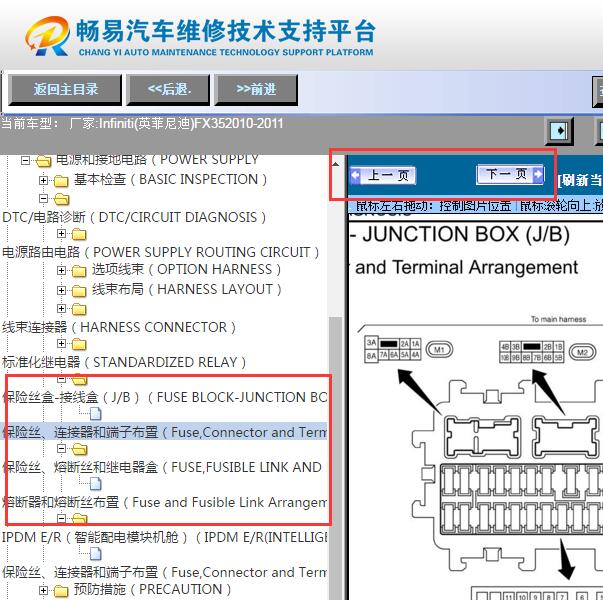Click the document icon under IPDM E/R
This screenshot has height=600, width=603.
click(x=96, y=554)
